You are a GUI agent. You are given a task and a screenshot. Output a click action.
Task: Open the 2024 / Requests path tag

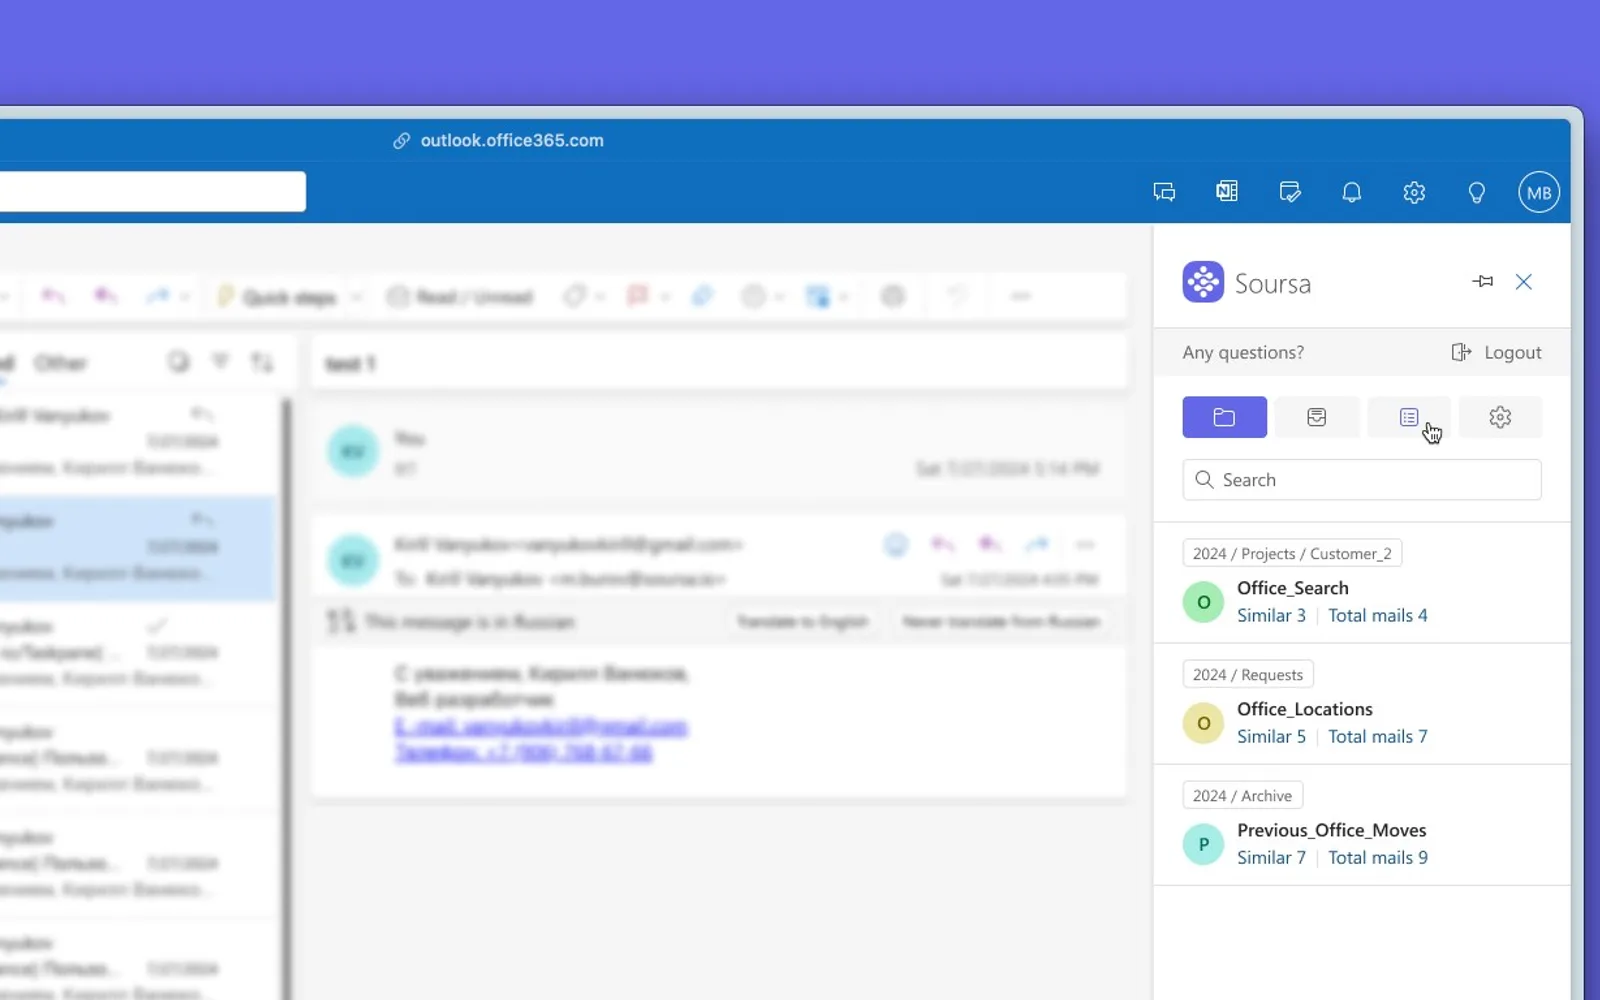tap(1248, 674)
